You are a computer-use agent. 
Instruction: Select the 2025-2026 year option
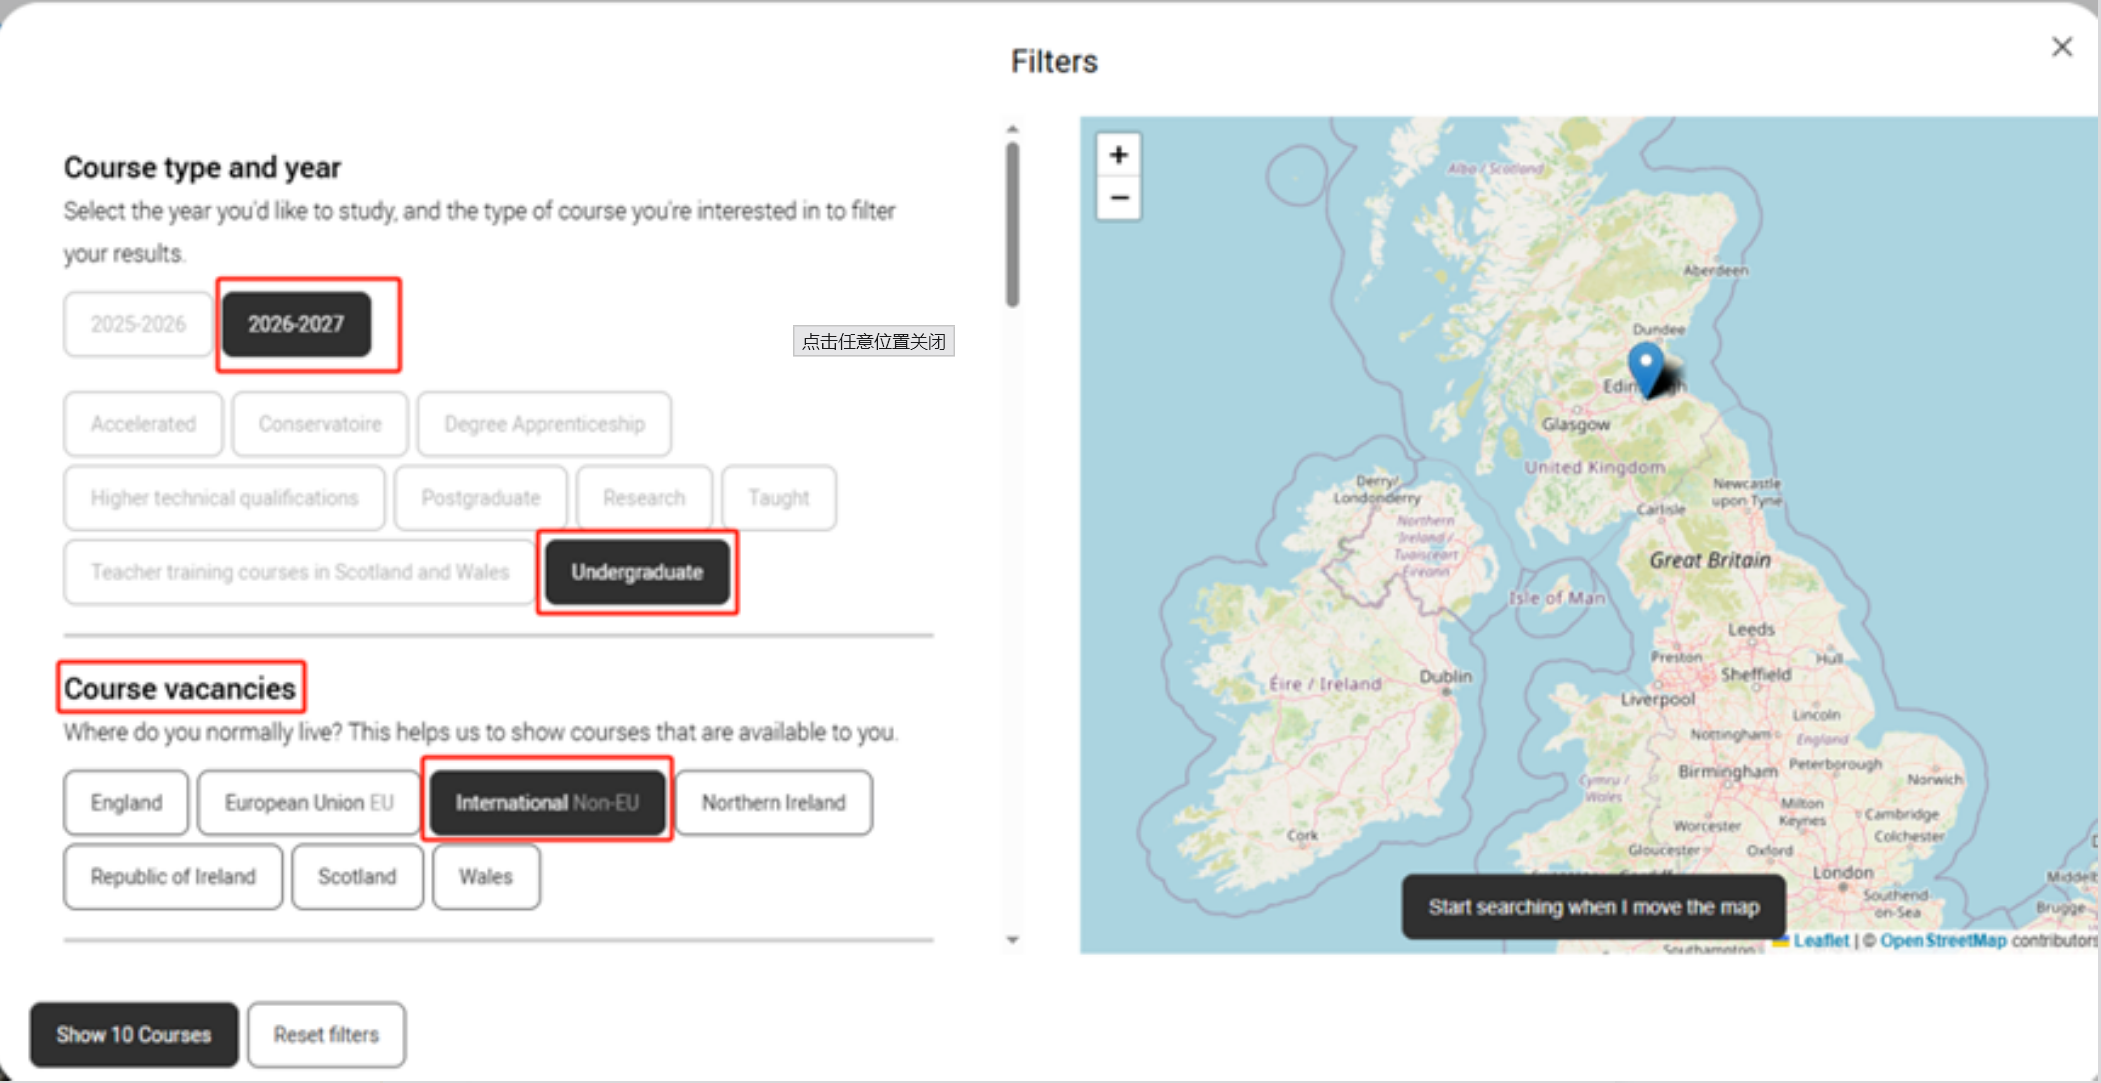click(138, 324)
